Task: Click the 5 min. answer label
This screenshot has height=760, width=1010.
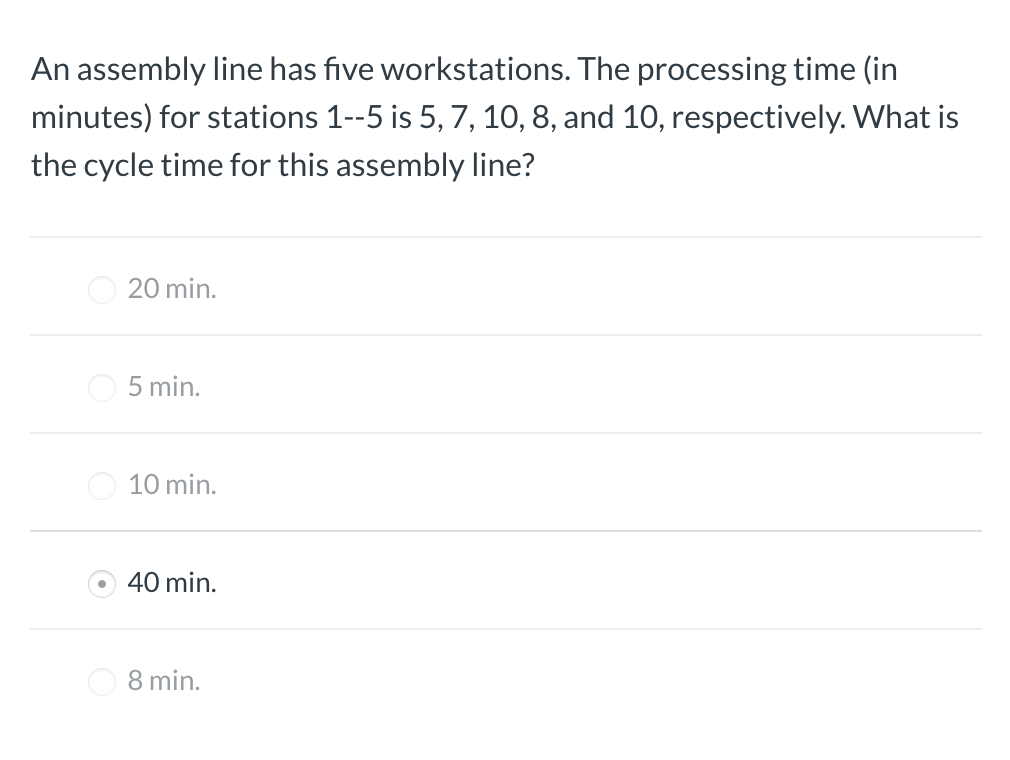Action: pos(164,386)
